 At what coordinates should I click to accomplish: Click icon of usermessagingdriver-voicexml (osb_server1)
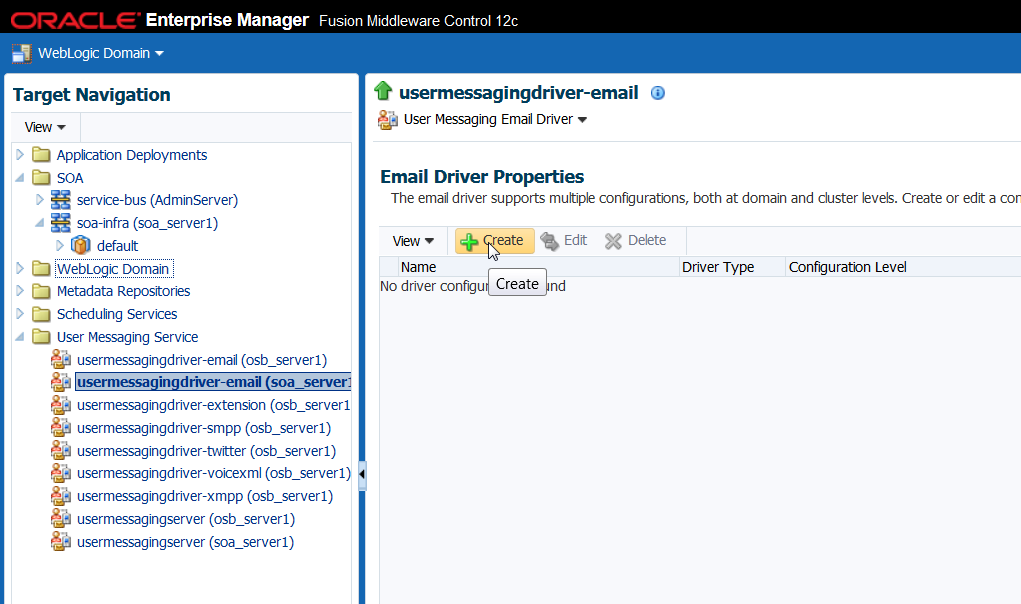point(61,473)
